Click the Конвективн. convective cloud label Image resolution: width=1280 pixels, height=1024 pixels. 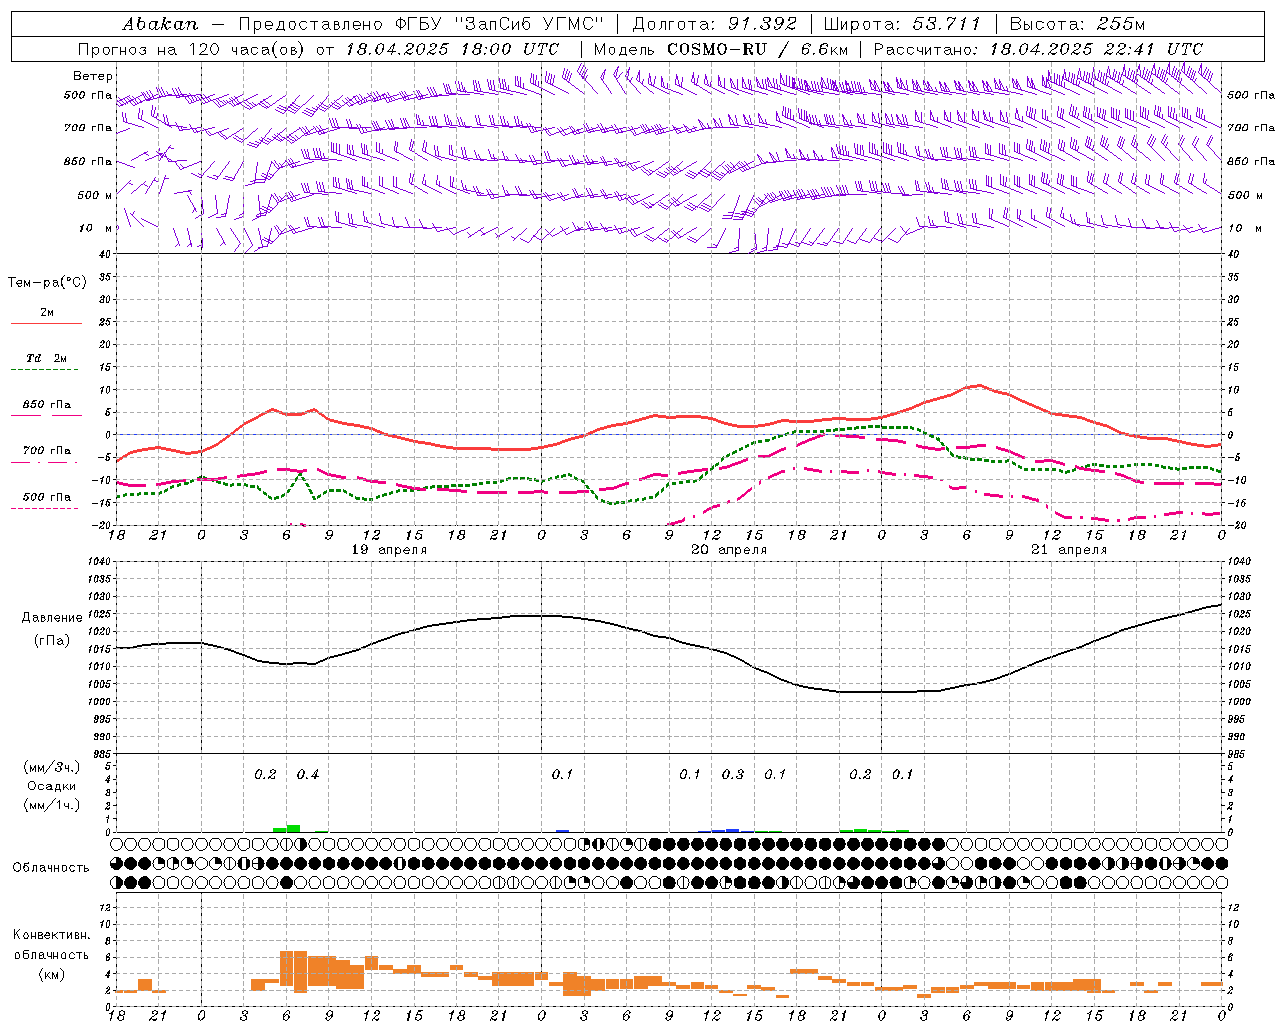(52, 935)
